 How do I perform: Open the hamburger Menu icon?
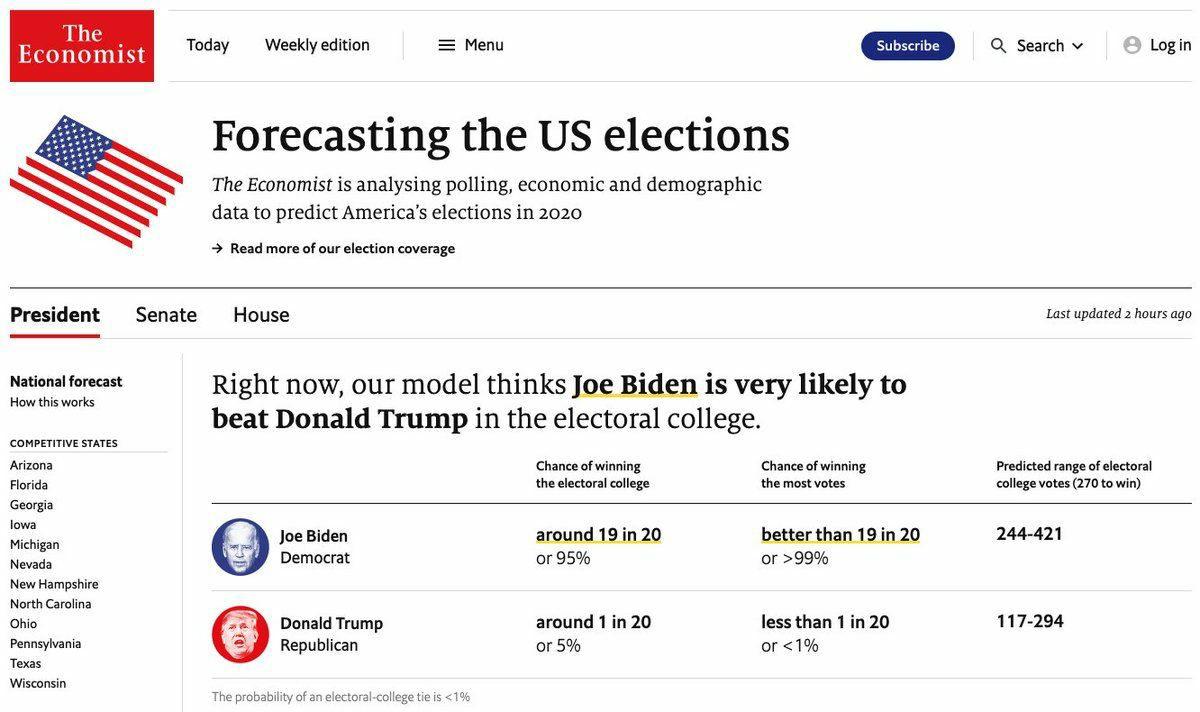point(447,45)
